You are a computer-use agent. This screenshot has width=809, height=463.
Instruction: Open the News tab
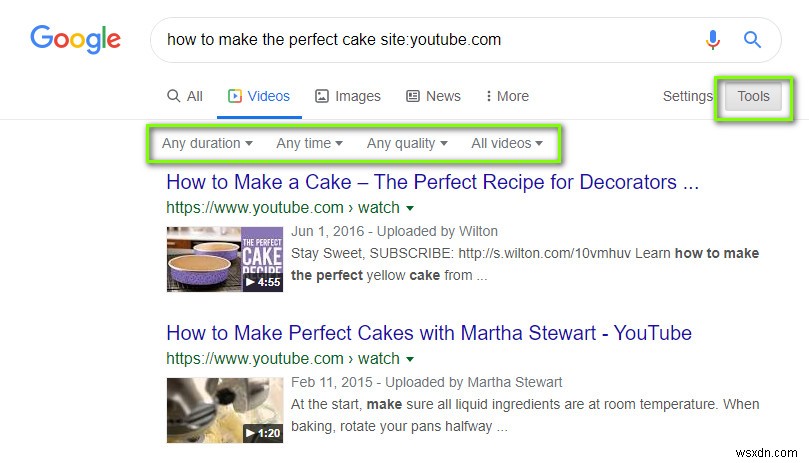coord(433,96)
